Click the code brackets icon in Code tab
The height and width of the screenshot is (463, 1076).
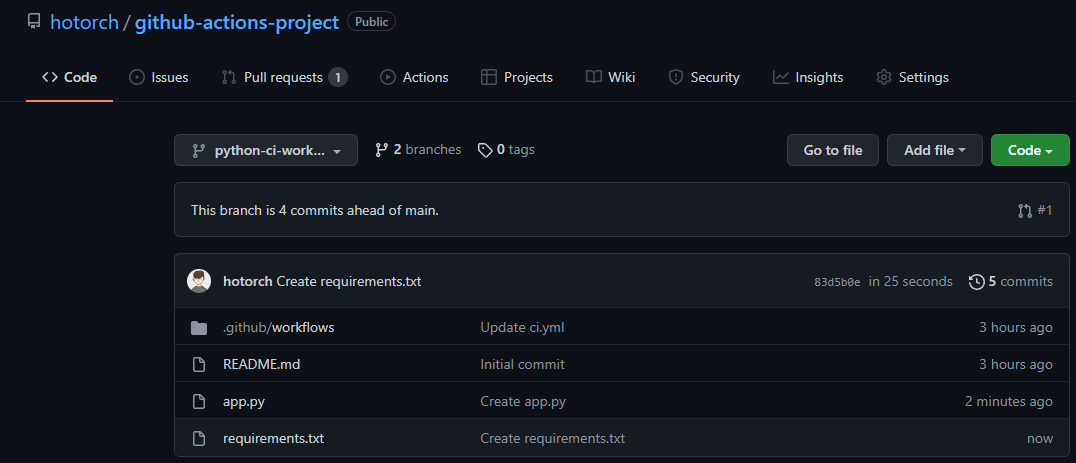point(49,78)
